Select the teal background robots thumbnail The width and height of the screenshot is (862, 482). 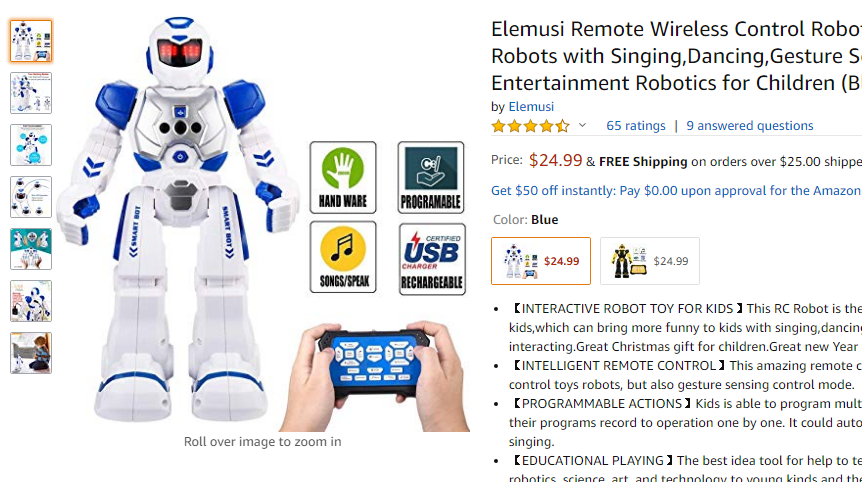(x=31, y=249)
